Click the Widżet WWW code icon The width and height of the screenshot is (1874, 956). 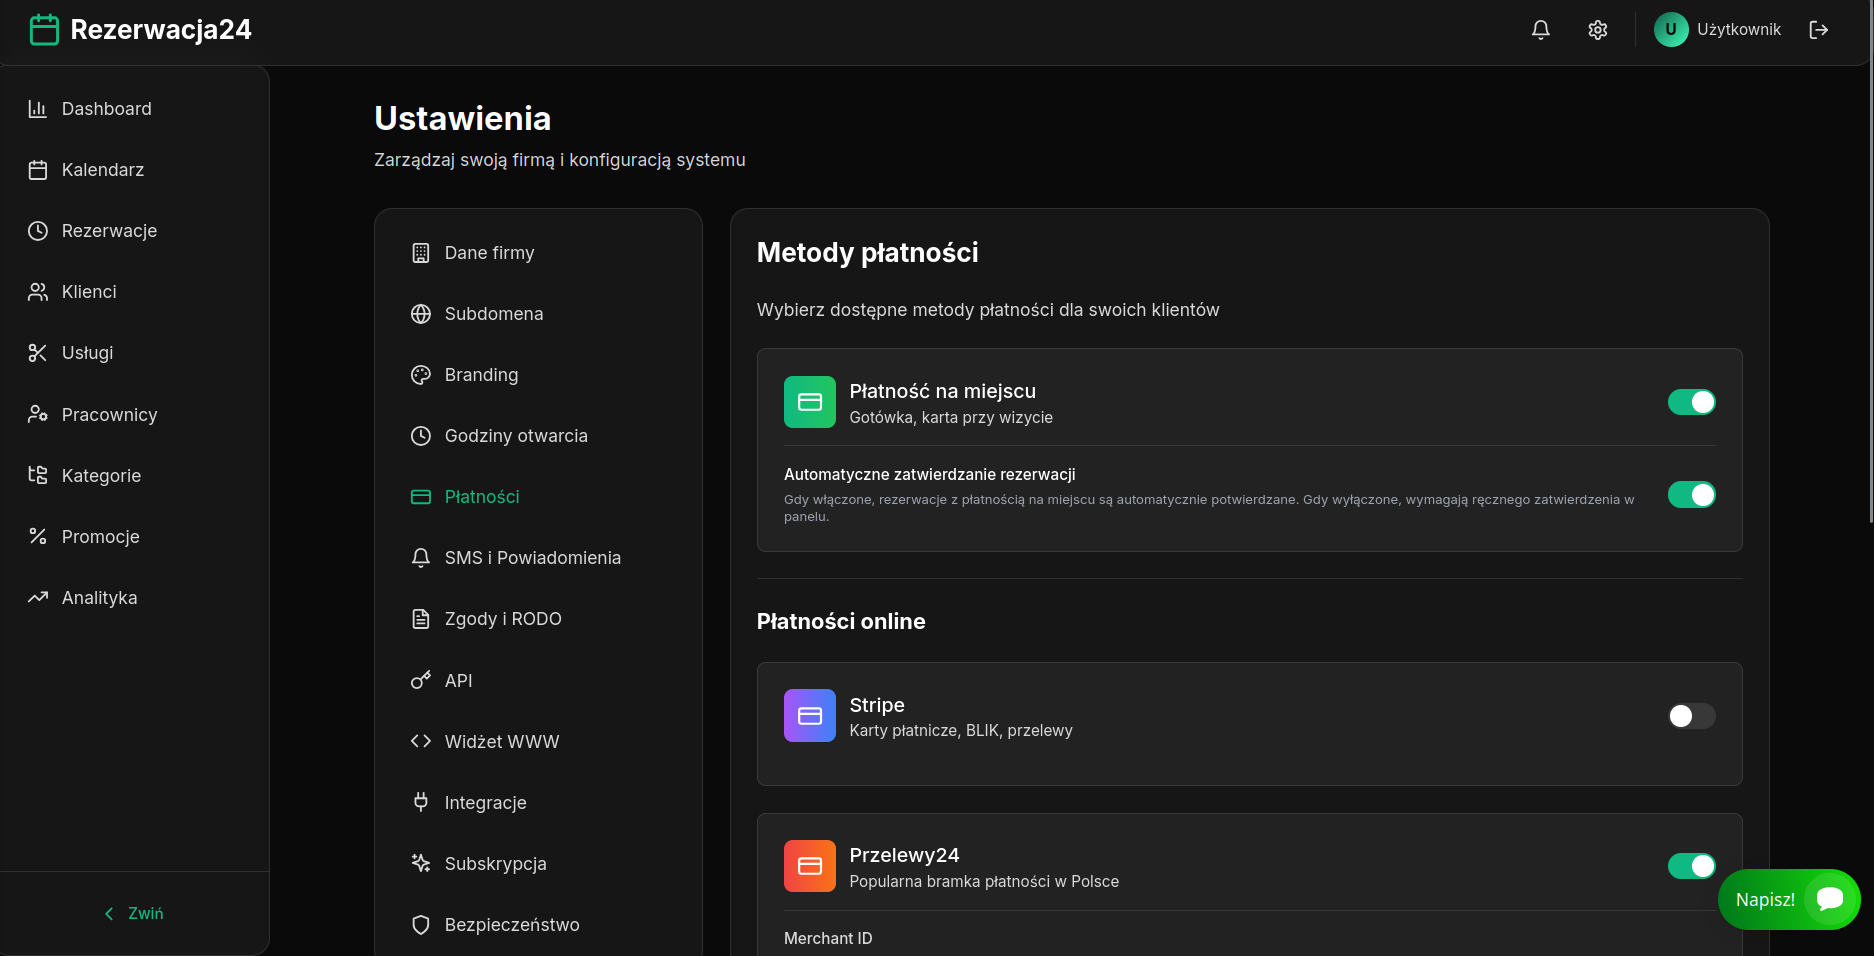click(x=420, y=741)
